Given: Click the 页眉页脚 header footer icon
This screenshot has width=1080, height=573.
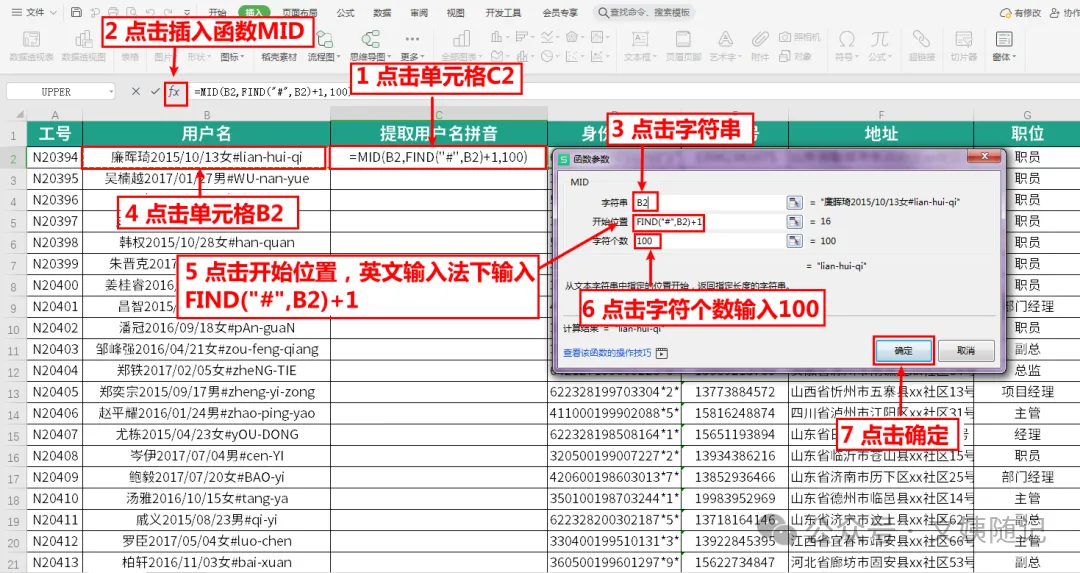Looking at the screenshot, I should pos(683,45).
